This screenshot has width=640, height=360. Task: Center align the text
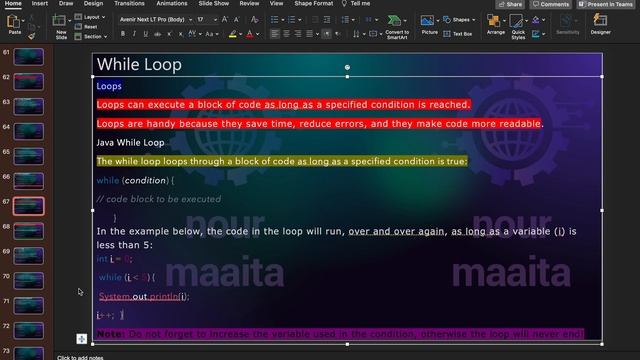[287, 34]
